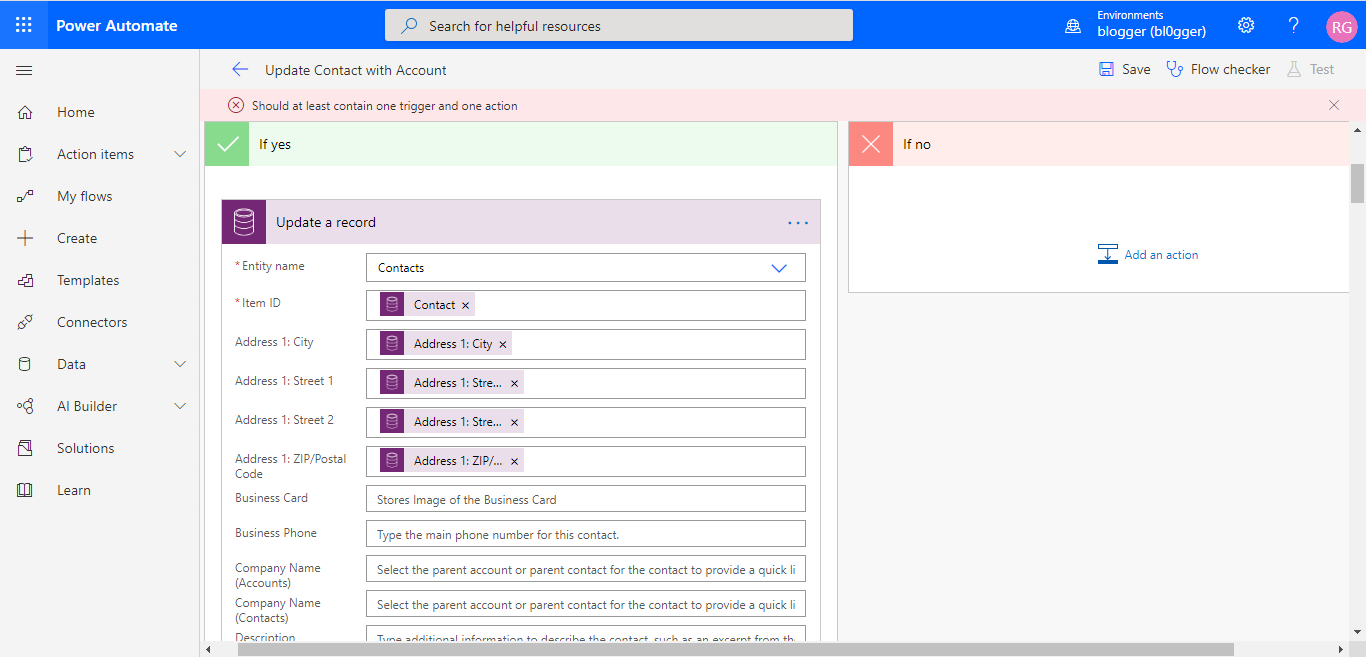
Task: Remove token in ZIP/Postal Code field
Action: click(515, 461)
